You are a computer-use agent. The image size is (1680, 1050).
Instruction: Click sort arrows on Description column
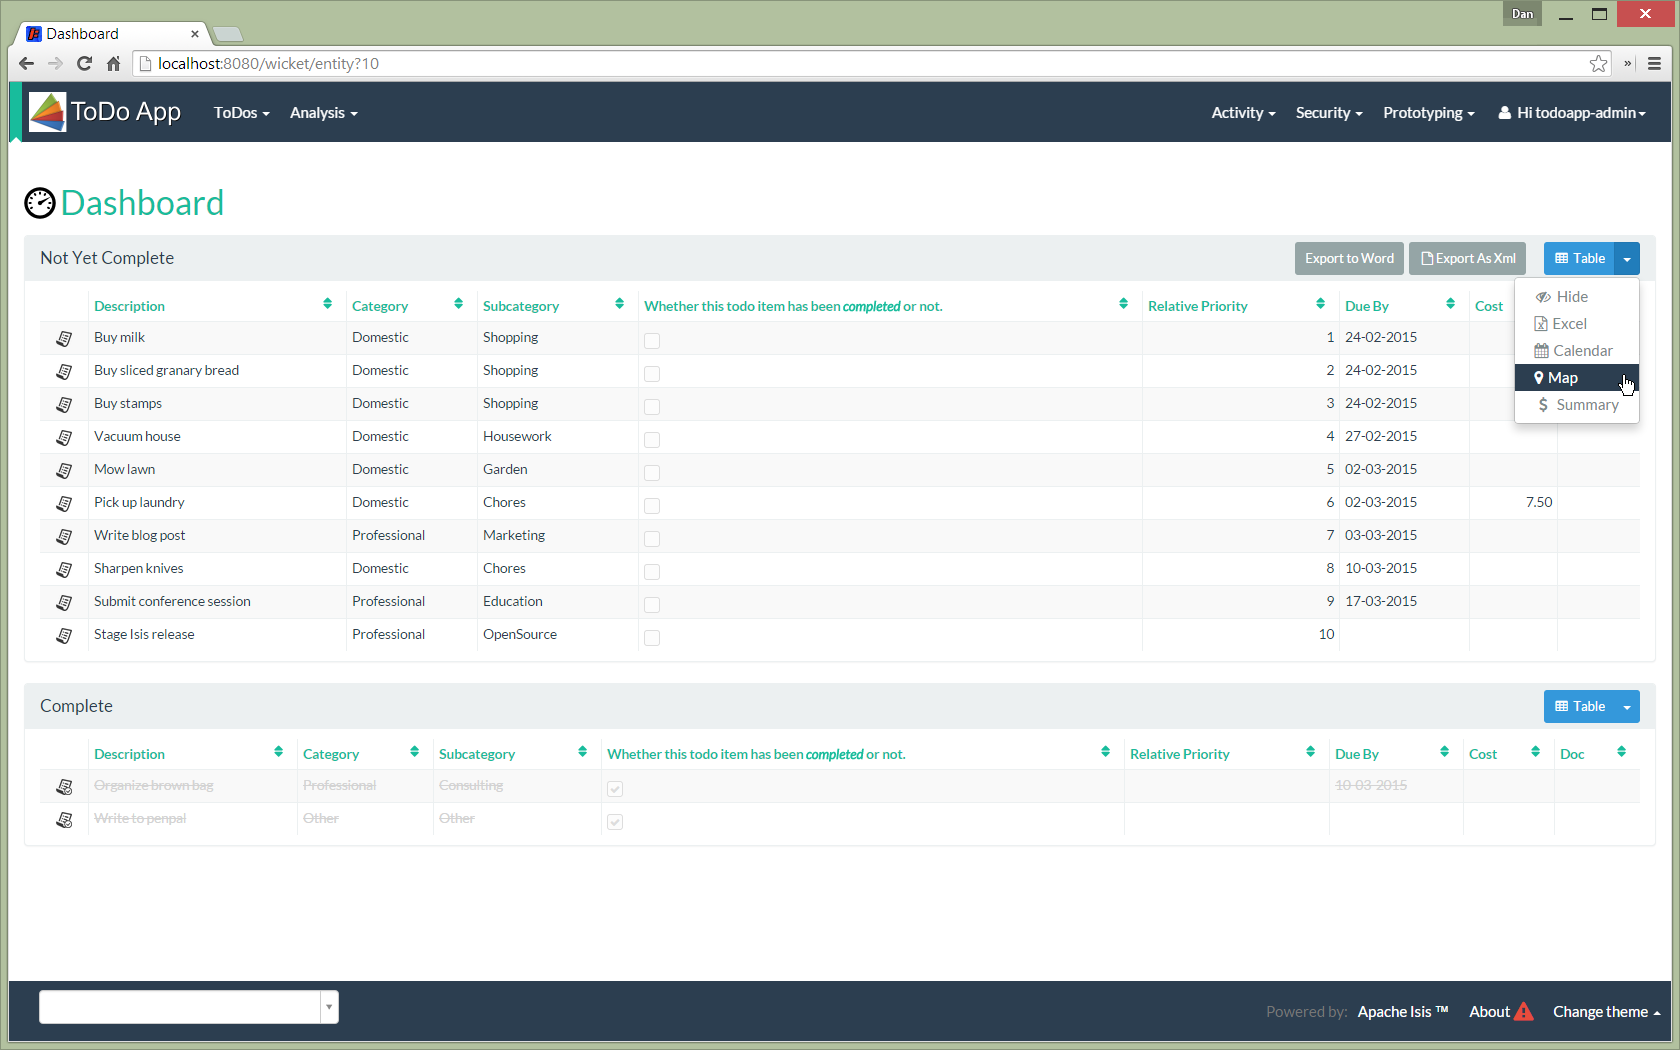click(x=327, y=304)
